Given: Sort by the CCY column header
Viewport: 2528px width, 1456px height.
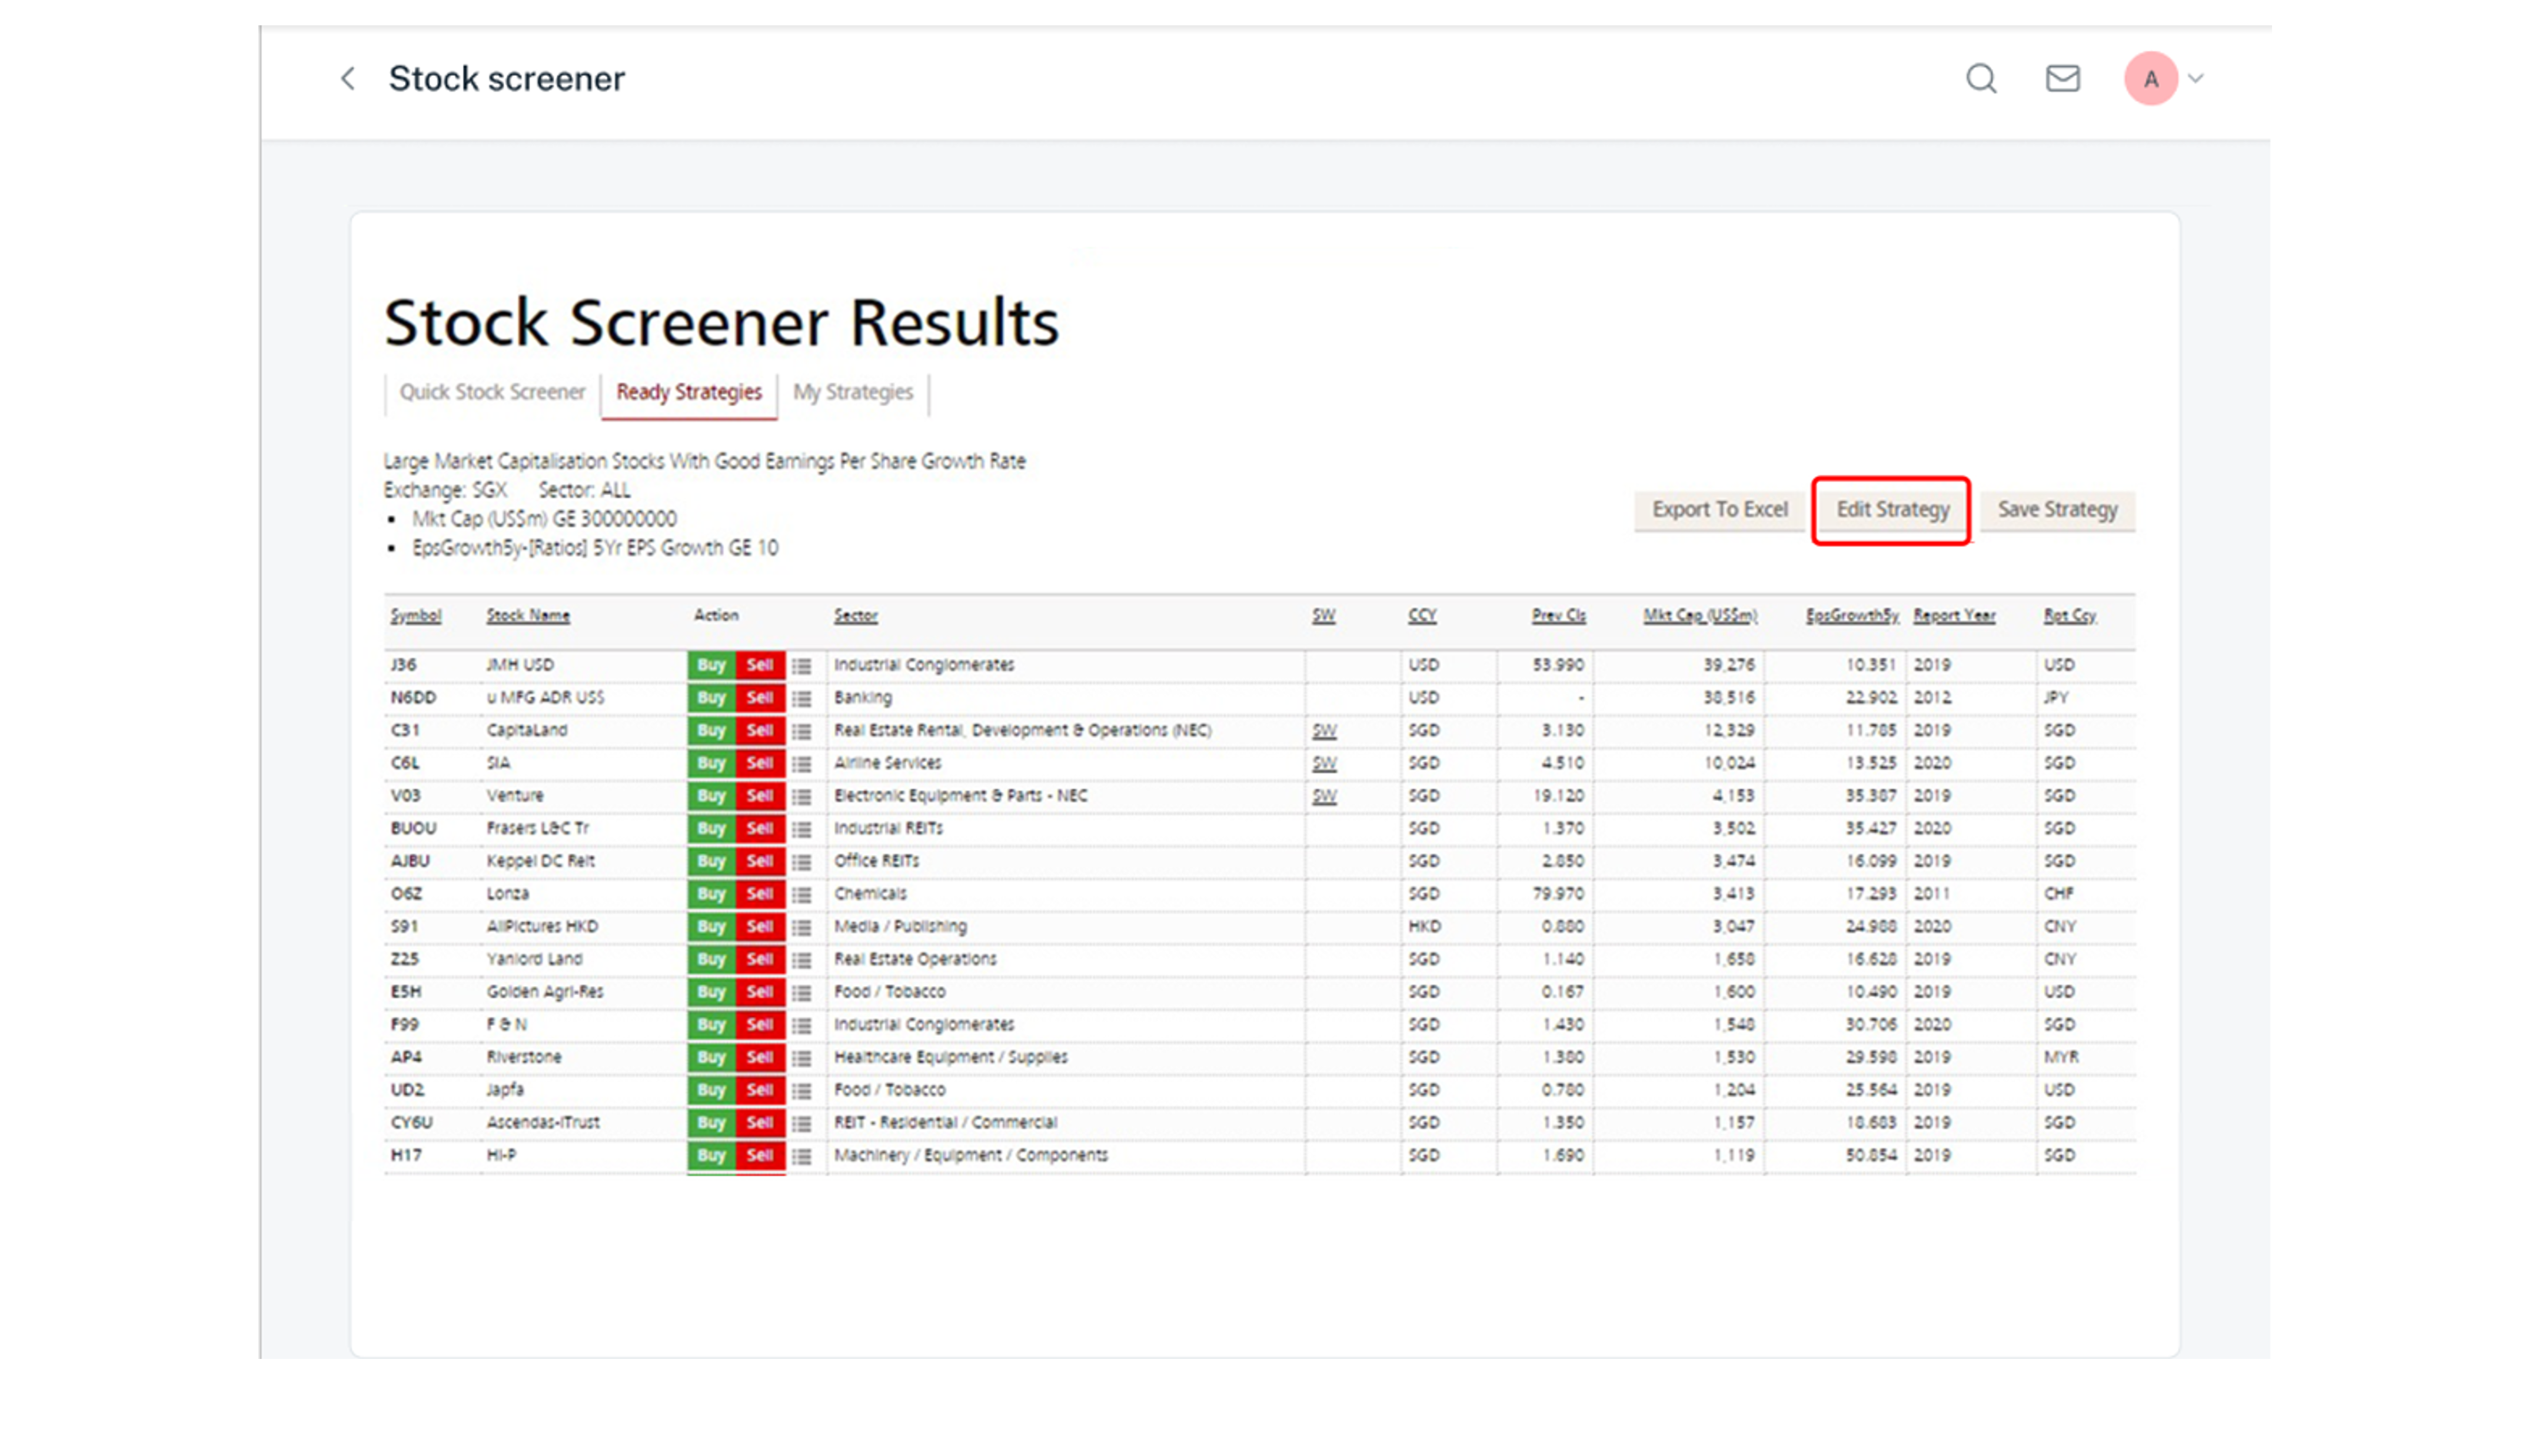Looking at the screenshot, I should [x=1422, y=616].
